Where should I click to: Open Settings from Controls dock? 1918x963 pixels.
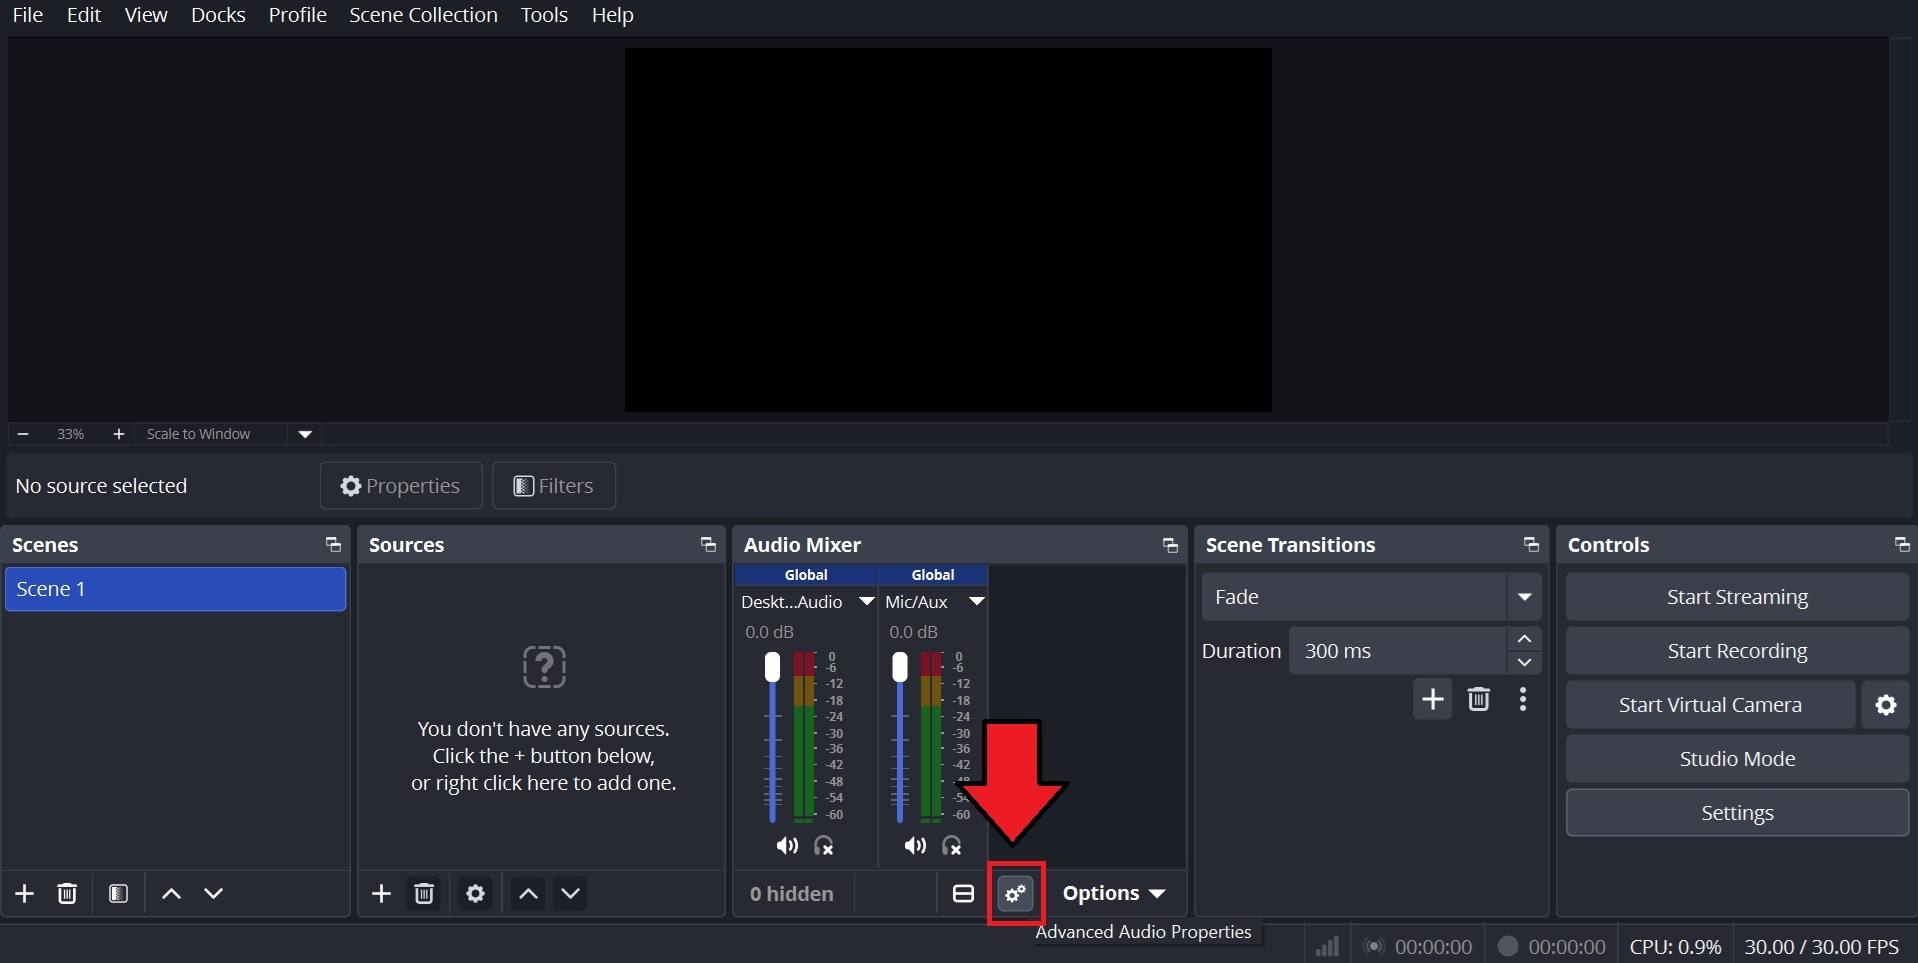(x=1737, y=813)
